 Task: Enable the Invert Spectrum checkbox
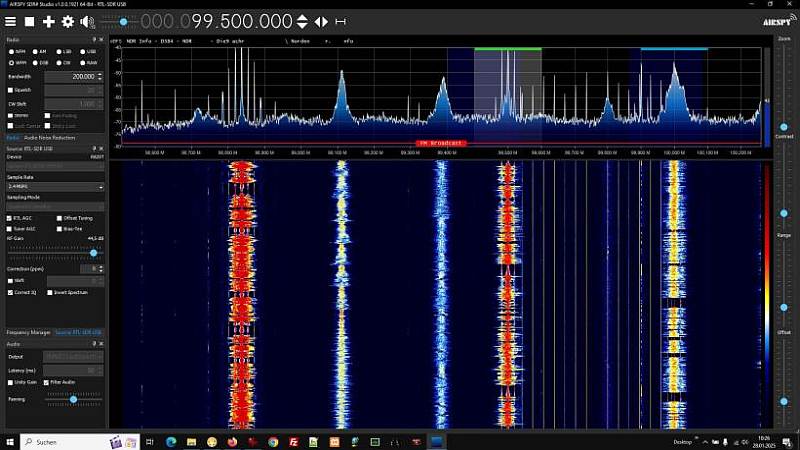[x=67, y=292]
